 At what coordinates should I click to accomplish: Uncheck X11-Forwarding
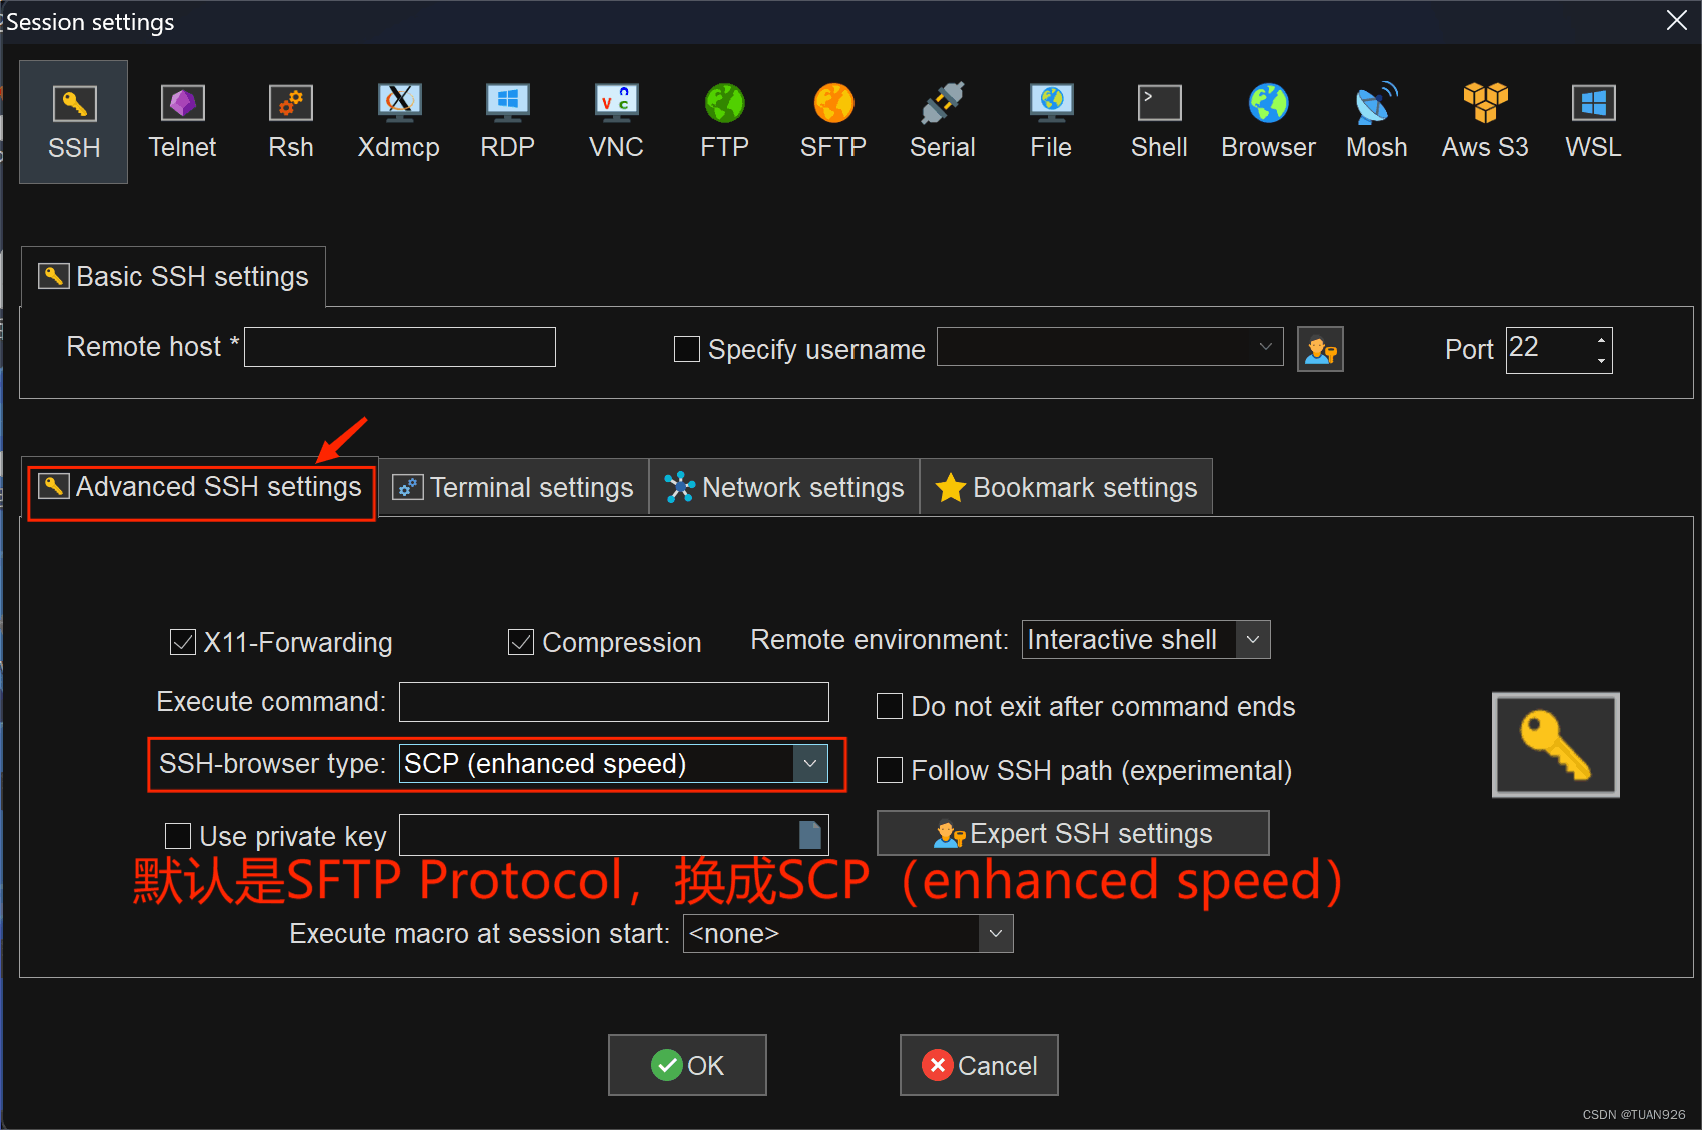pos(183,642)
